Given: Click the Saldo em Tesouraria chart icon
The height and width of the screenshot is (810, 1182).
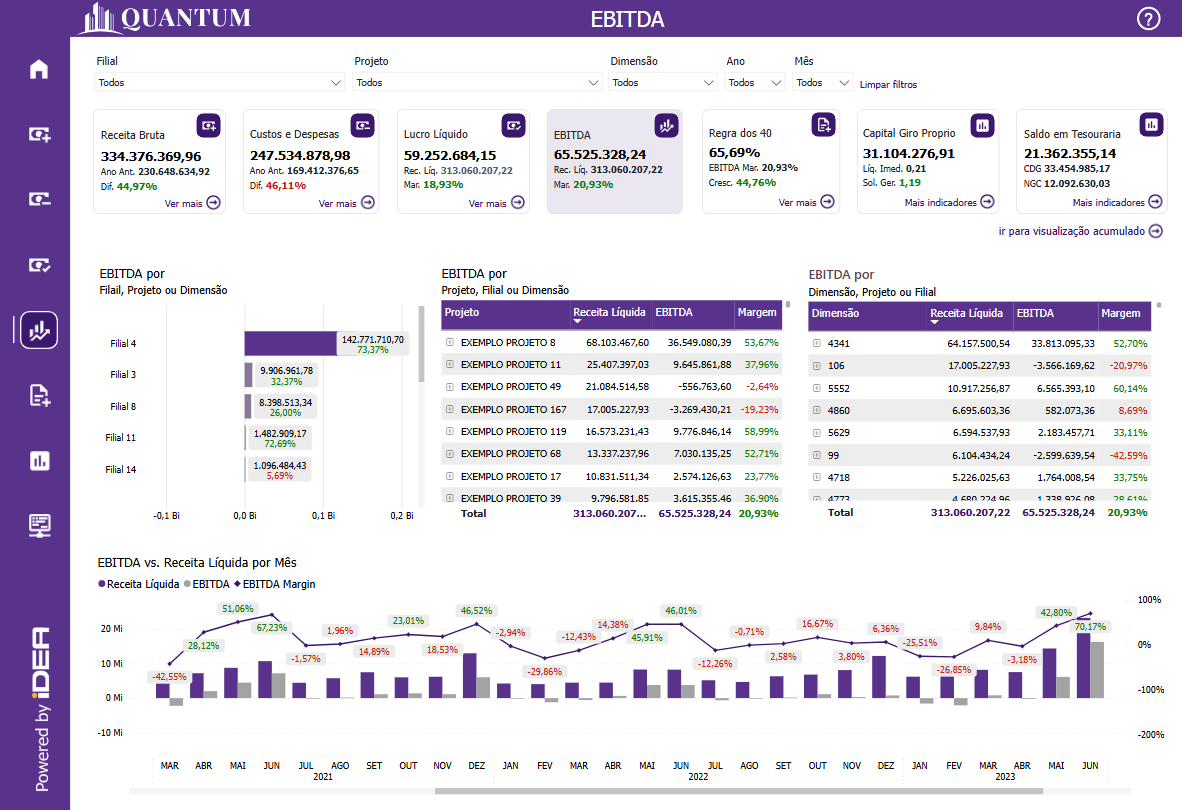Looking at the screenshot, I should [1152, 125].
